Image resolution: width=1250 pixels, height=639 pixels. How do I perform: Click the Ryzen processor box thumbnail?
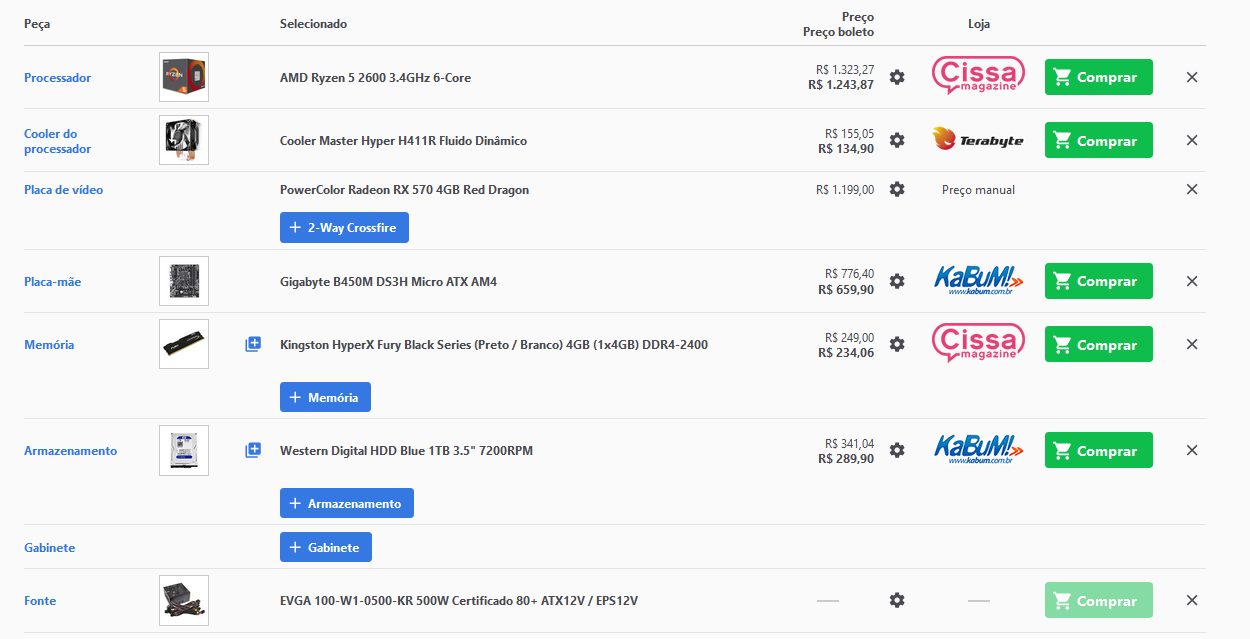[x=184, y=77]
